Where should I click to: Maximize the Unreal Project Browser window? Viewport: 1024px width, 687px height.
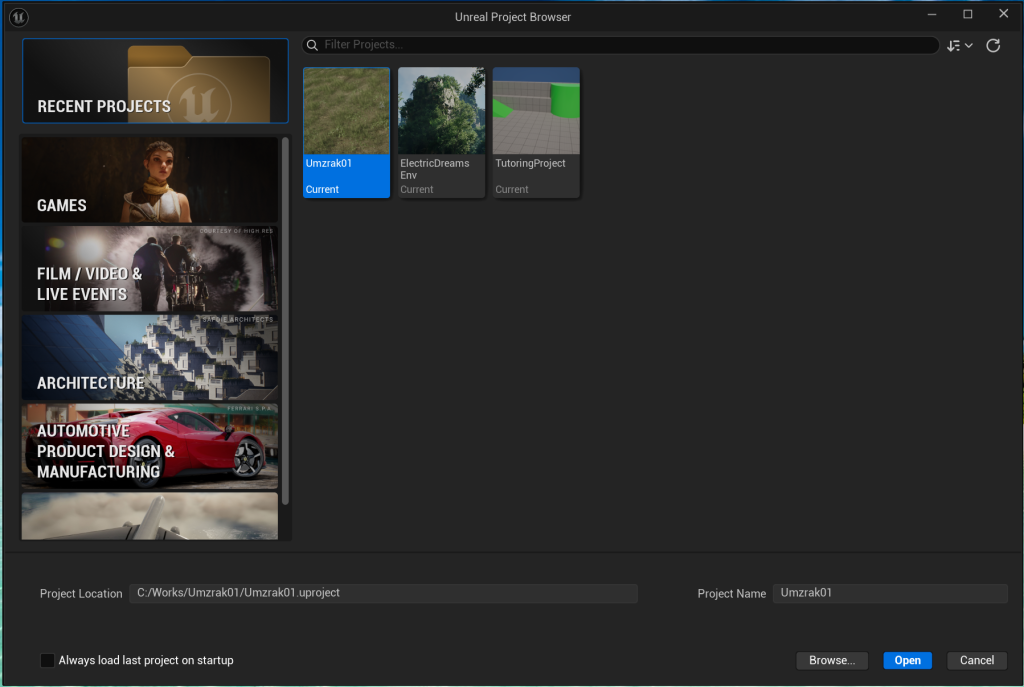point(968,14)
